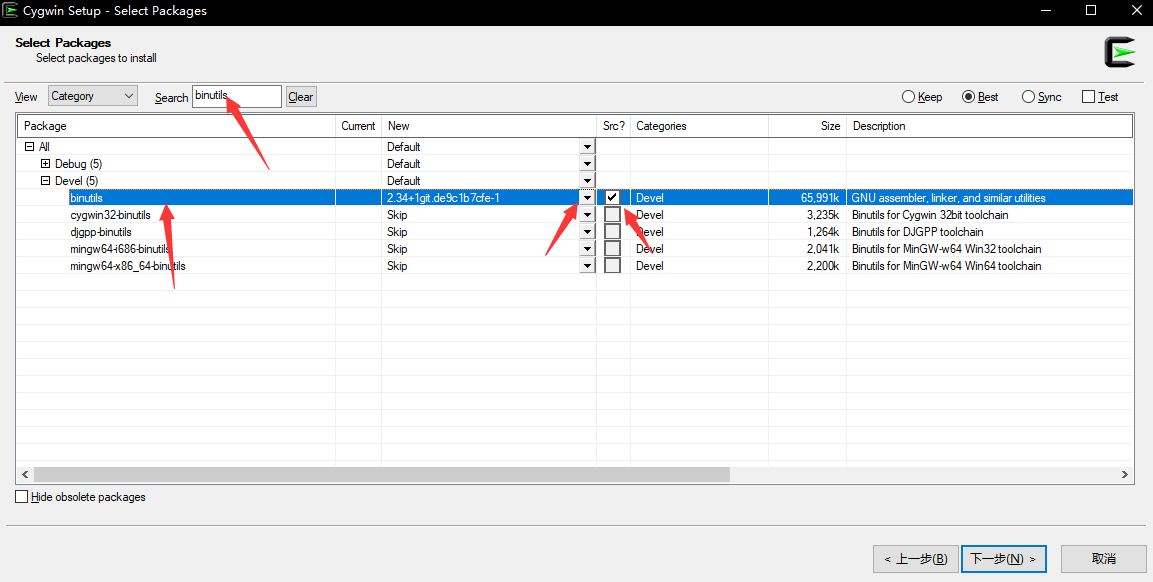The width and height of the screenshot is (1153, 582).
Task: Click the Package column header
Action: point(176,126)
